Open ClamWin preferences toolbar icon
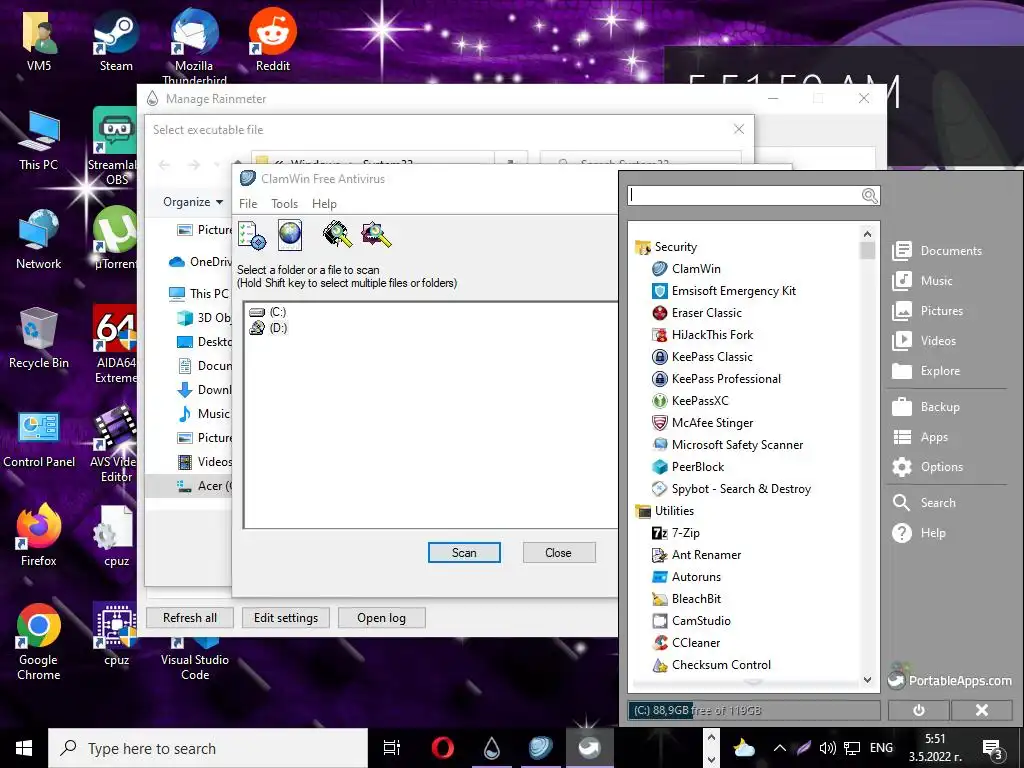The height and width of the screenshot is (768, 1024). (x=251, y=235)
